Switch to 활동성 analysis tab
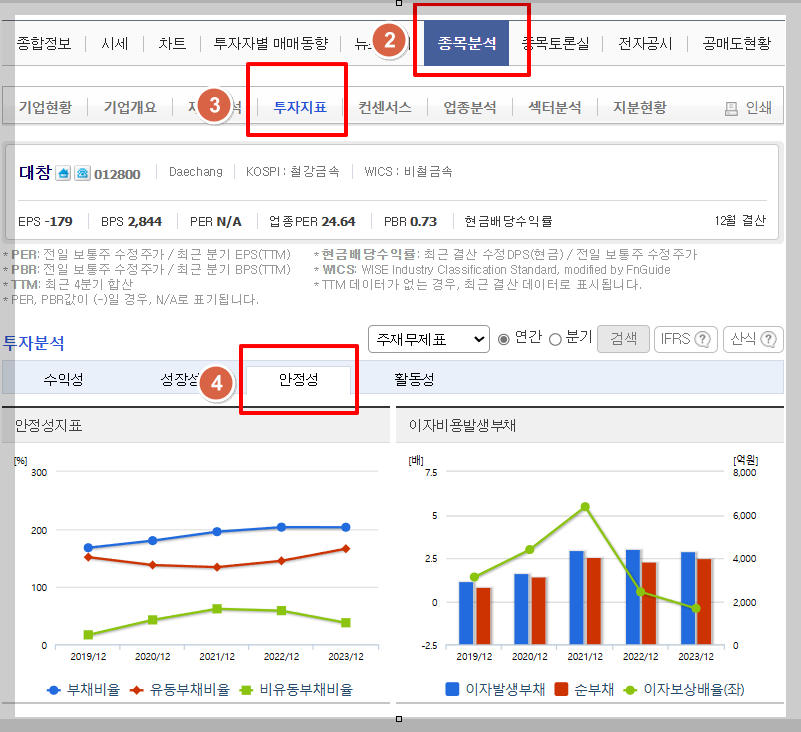The image size is (801, 732). tap(414, 379)
